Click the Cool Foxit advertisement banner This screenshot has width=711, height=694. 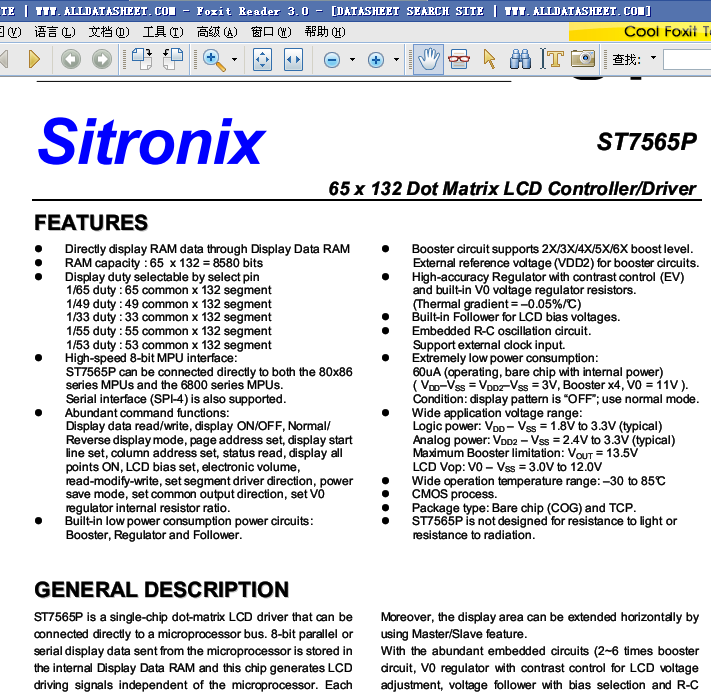640,32
